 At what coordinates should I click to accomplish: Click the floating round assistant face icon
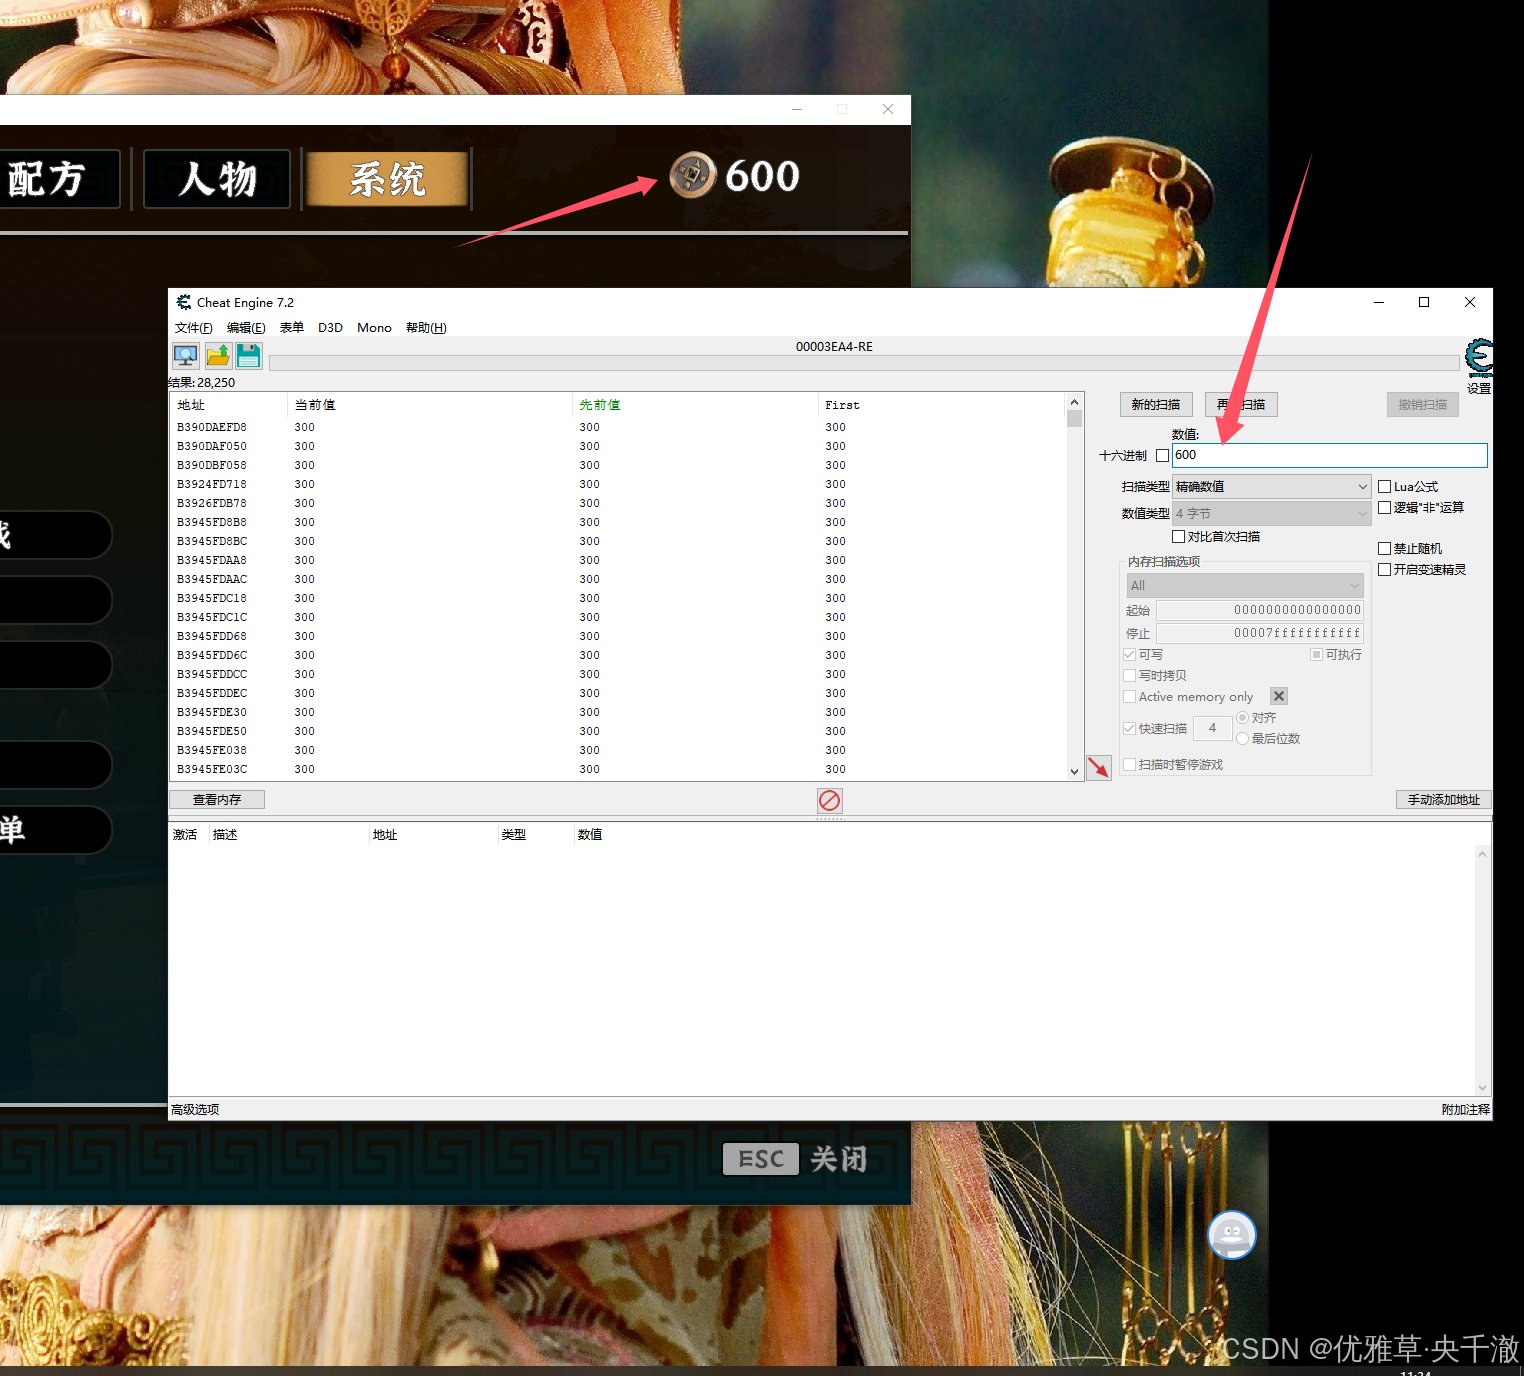point(1232,1235)
